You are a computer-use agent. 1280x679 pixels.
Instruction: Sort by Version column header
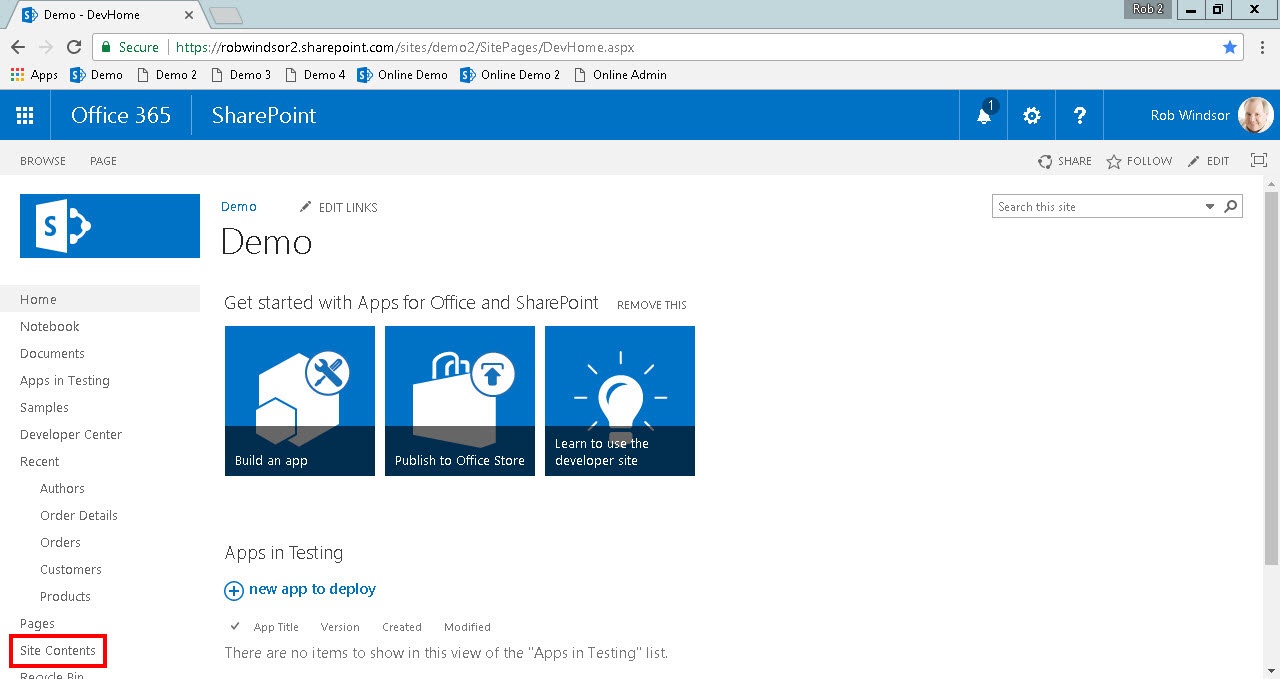coord(340,627)
